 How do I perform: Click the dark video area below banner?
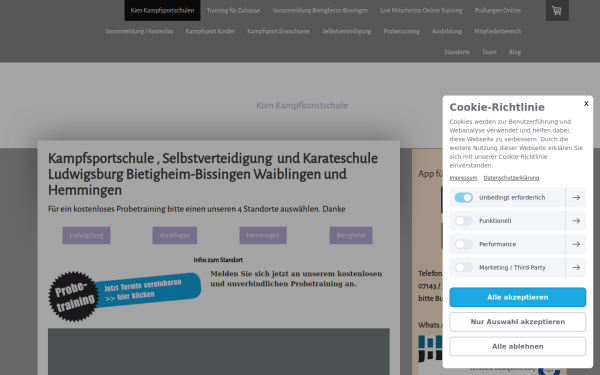coord(218,351)
